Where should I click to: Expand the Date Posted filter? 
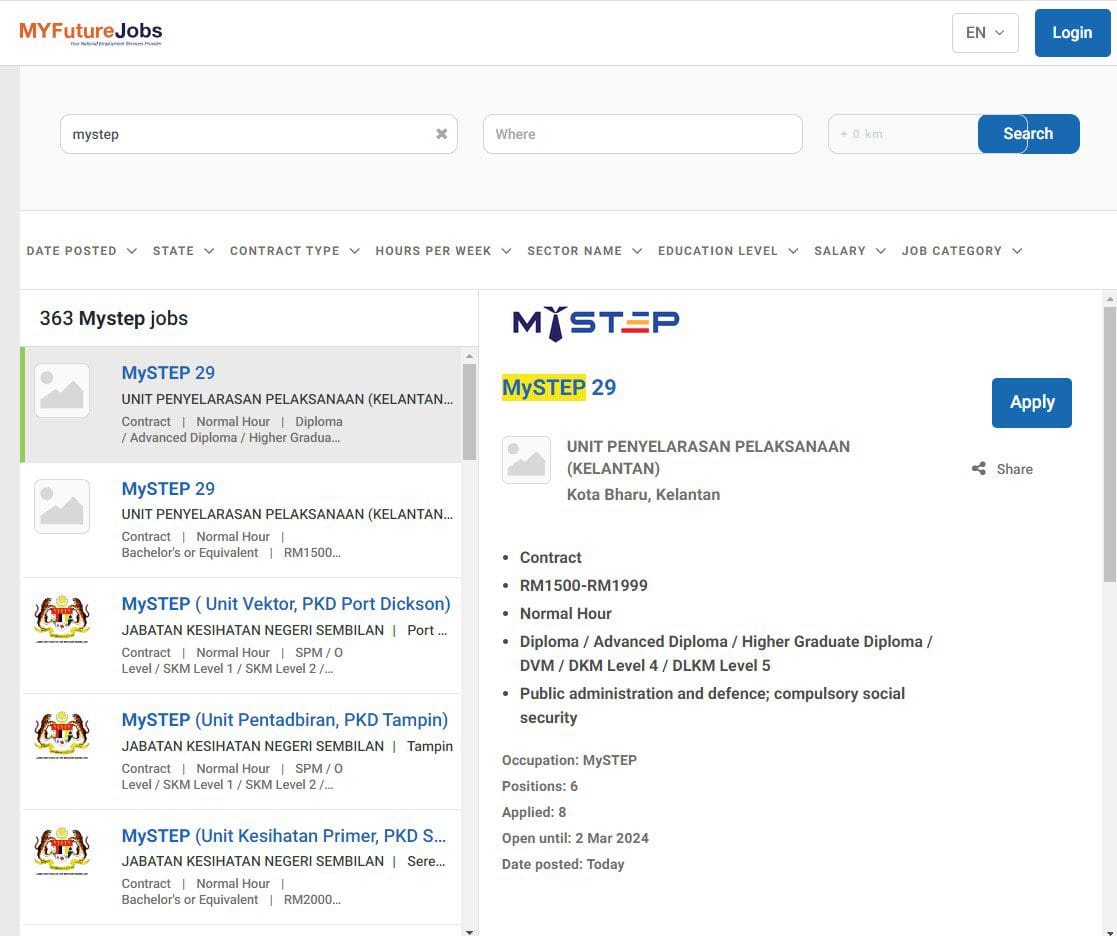81,251
